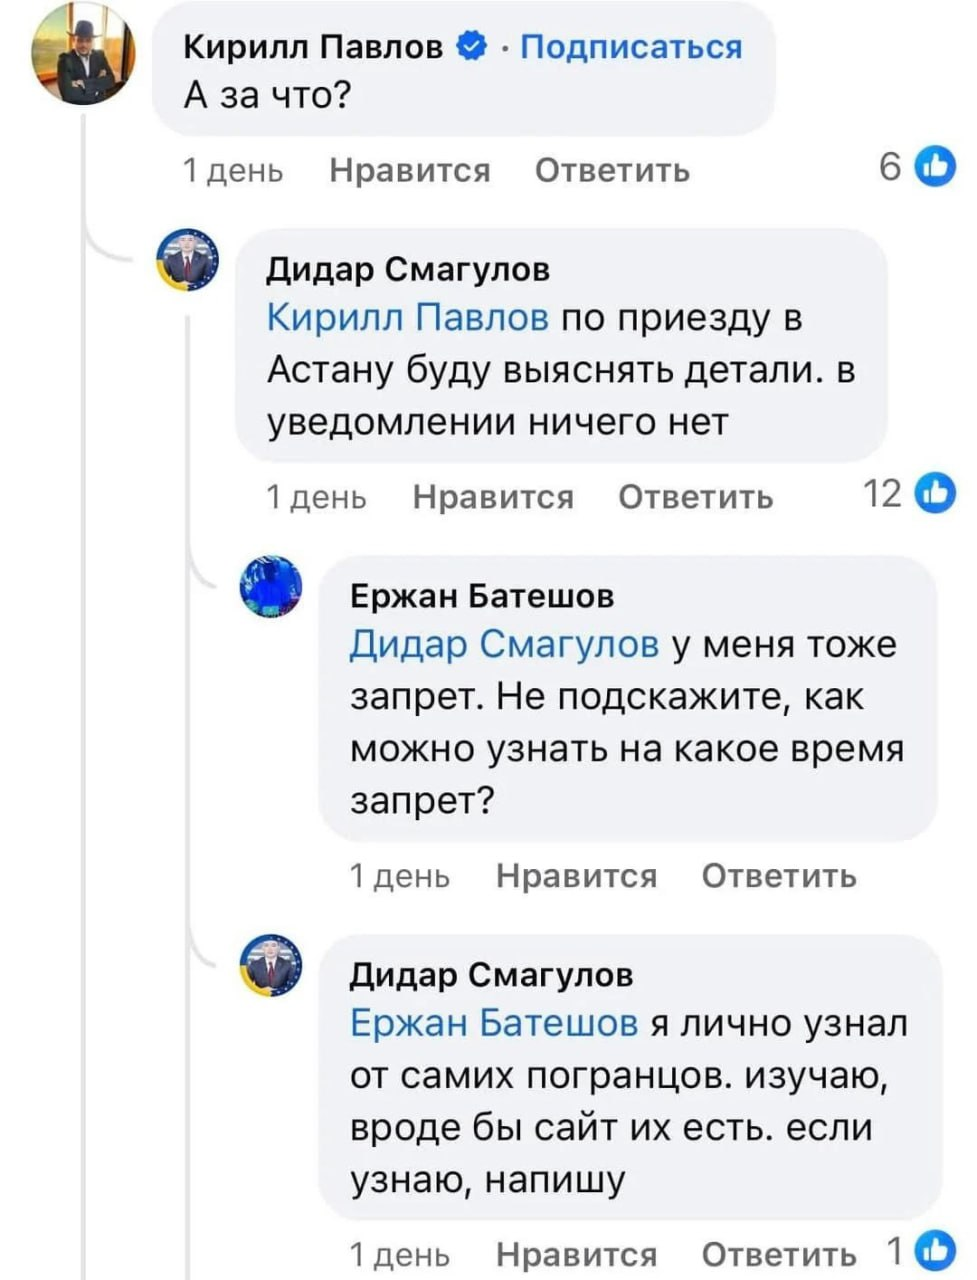Open avatar of Дидар Смагулов's last reply
The height and width of the screenshot is (1280, 977).
coord(271,965)
